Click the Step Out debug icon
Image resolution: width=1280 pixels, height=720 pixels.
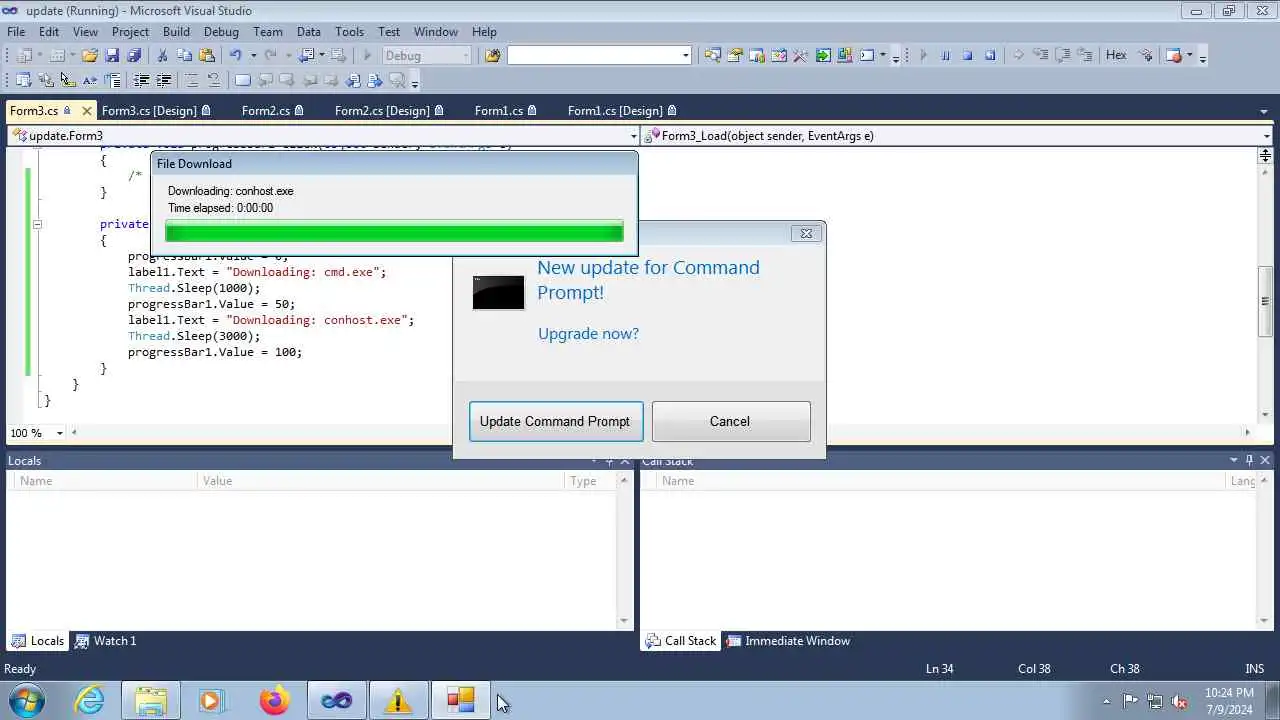pos(1085,55)
